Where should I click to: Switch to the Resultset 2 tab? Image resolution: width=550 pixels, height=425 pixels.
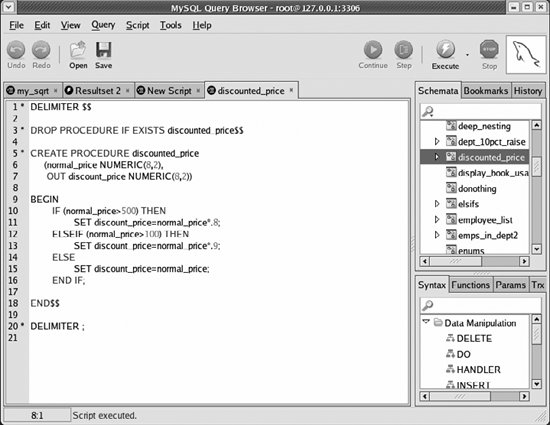point(98,91)
